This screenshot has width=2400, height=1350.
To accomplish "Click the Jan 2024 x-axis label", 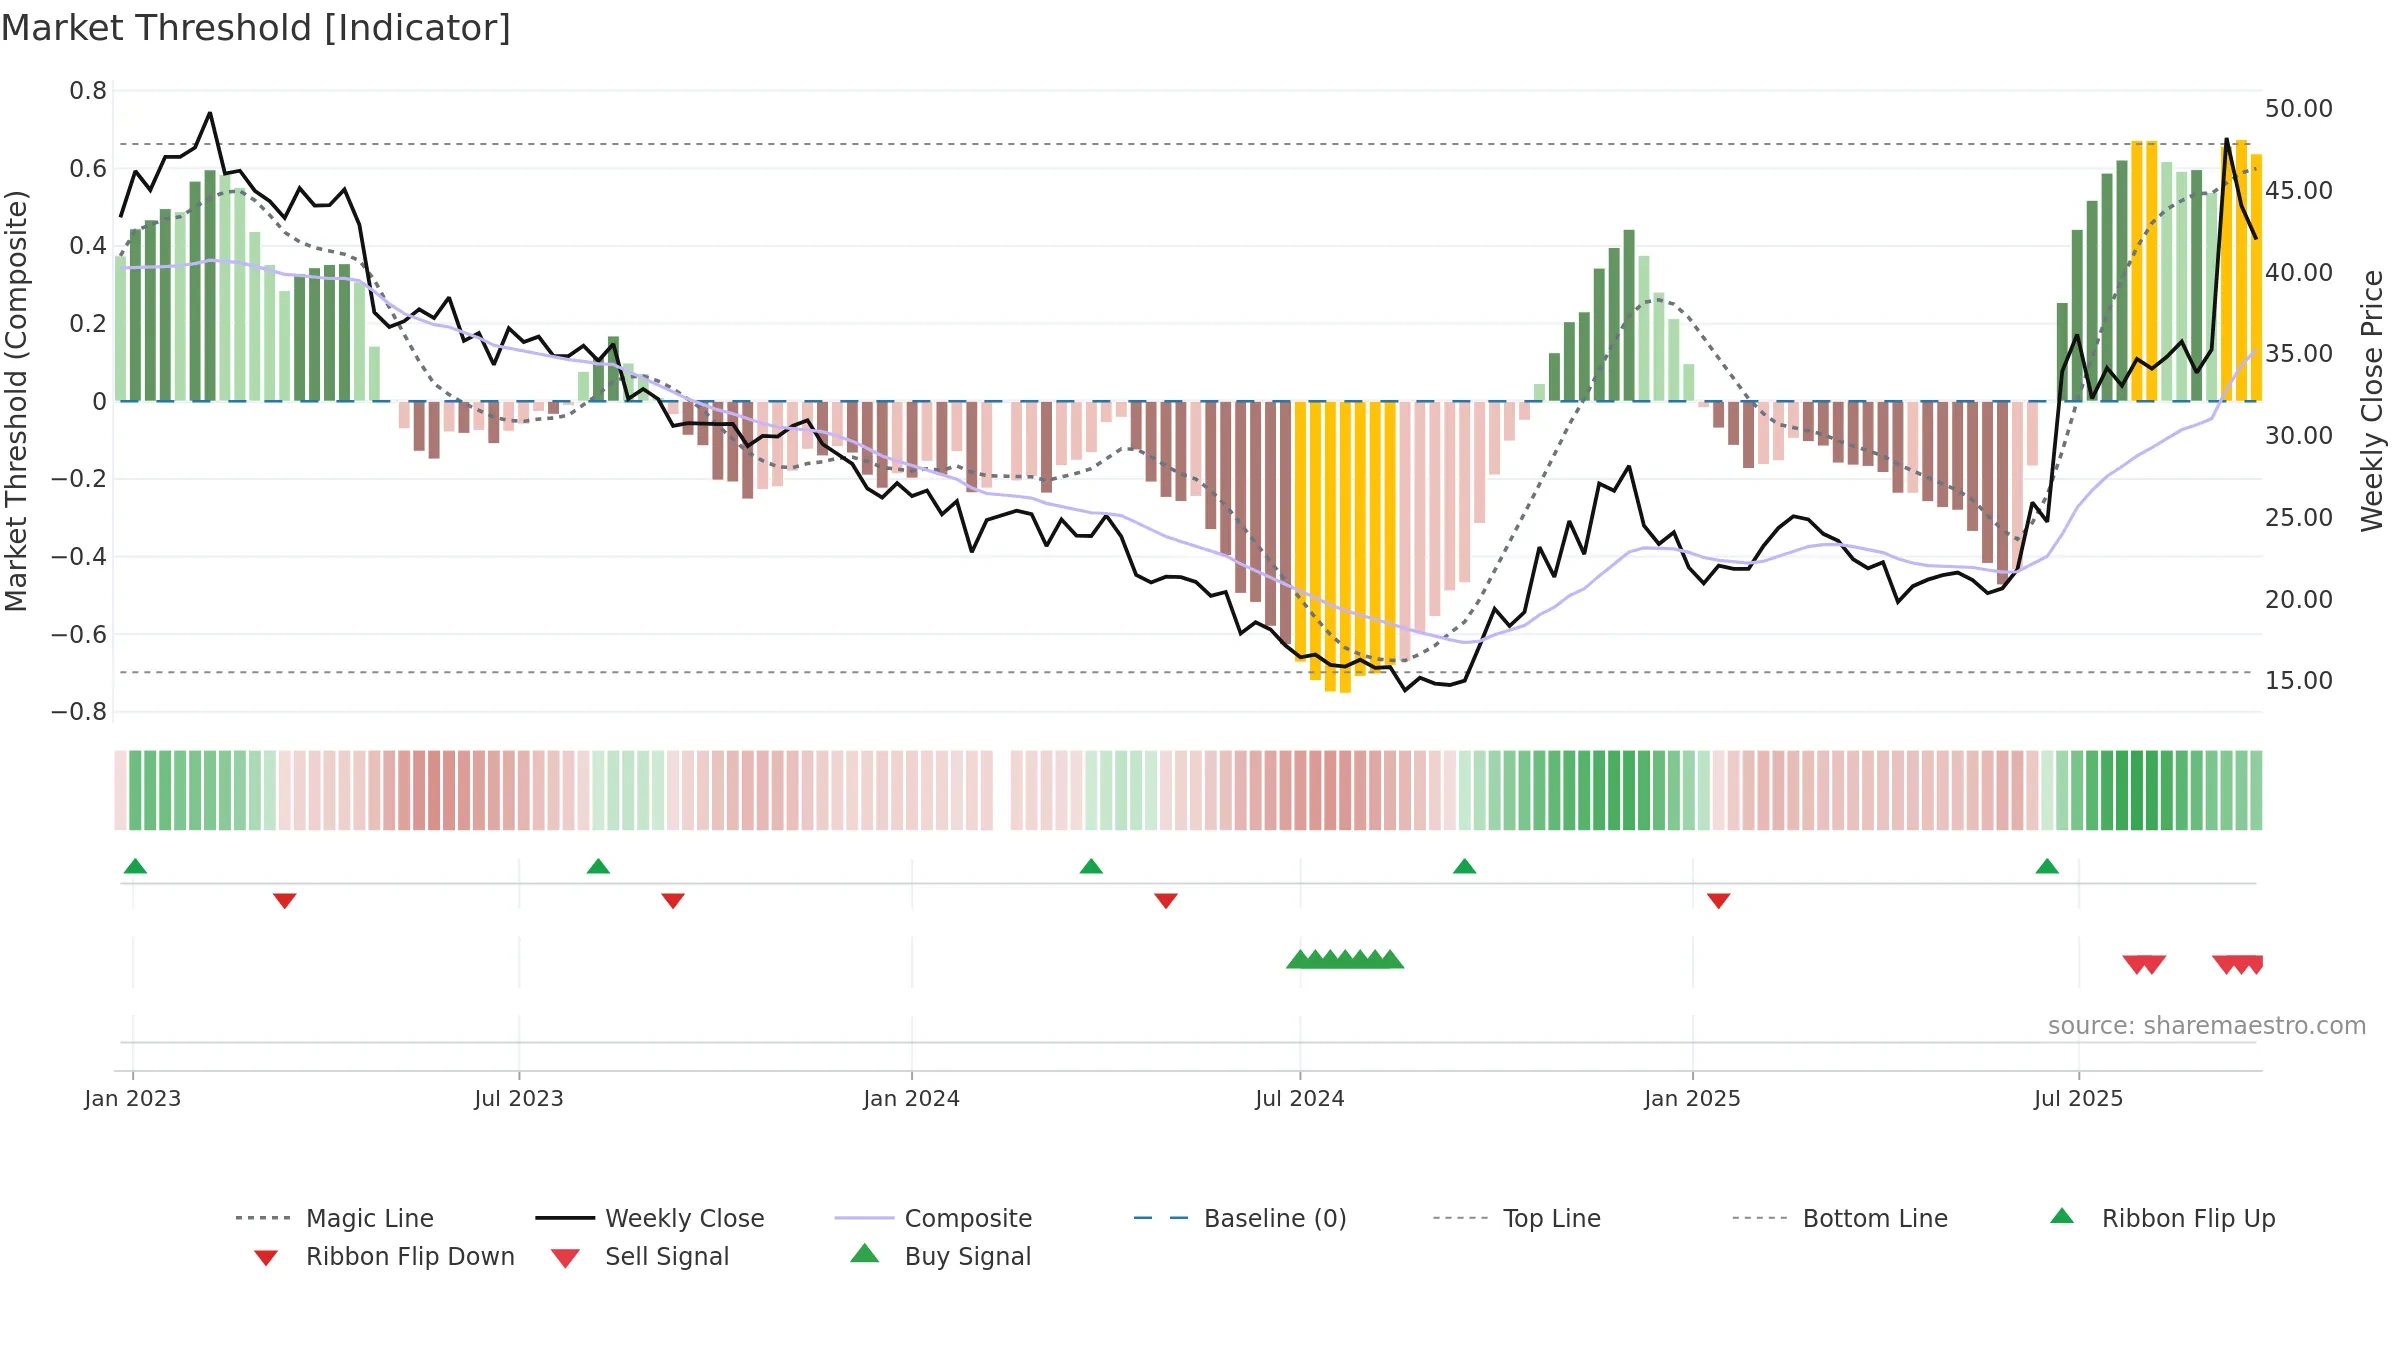I will pyautogui.click(x=912, y=1098).
